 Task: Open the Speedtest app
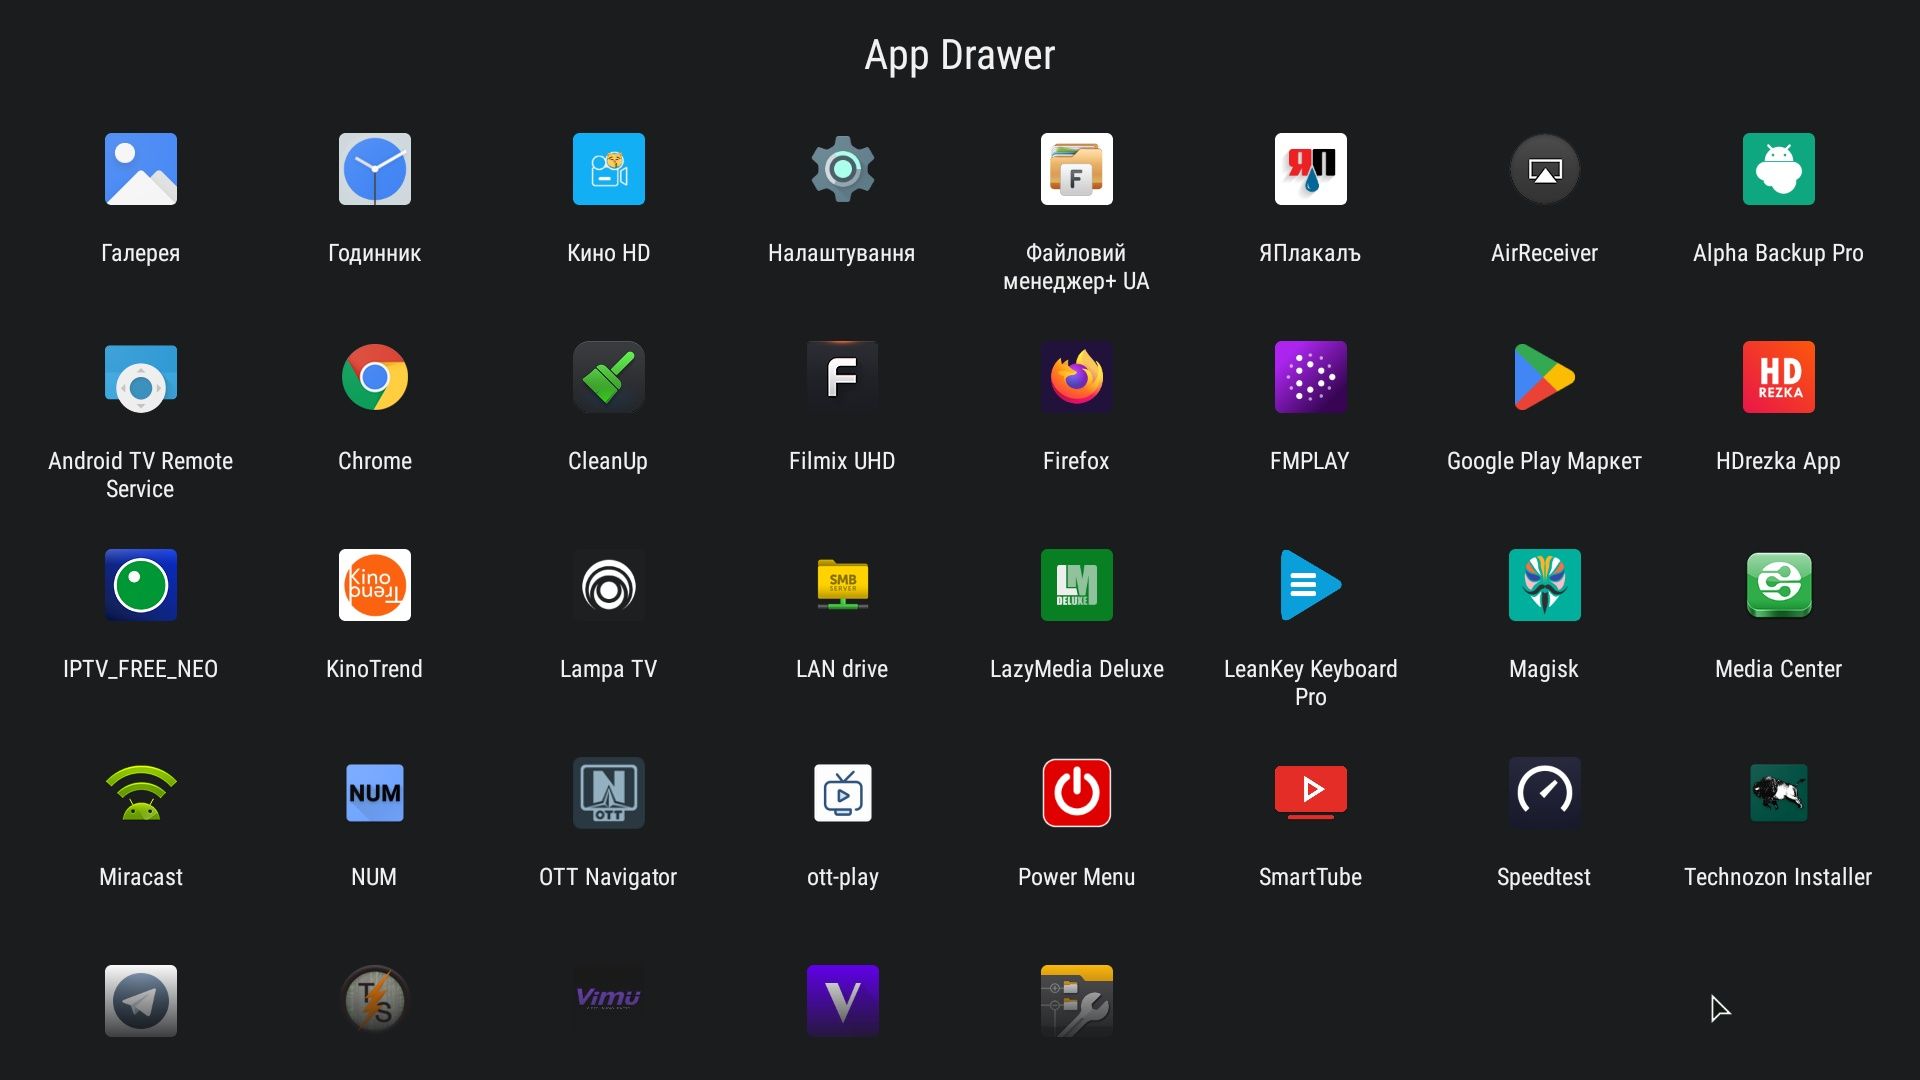(1545, 793)
